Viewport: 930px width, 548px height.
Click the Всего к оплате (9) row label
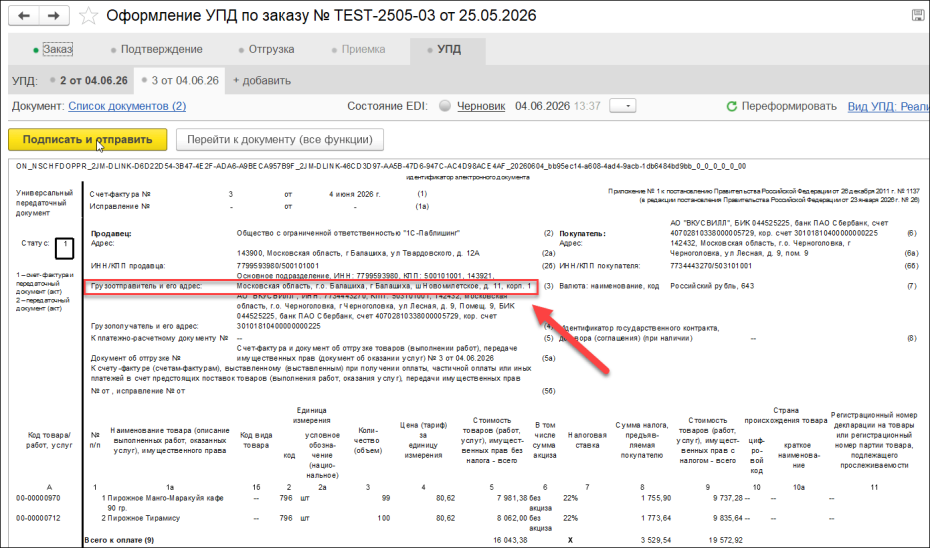click(119, 540)
